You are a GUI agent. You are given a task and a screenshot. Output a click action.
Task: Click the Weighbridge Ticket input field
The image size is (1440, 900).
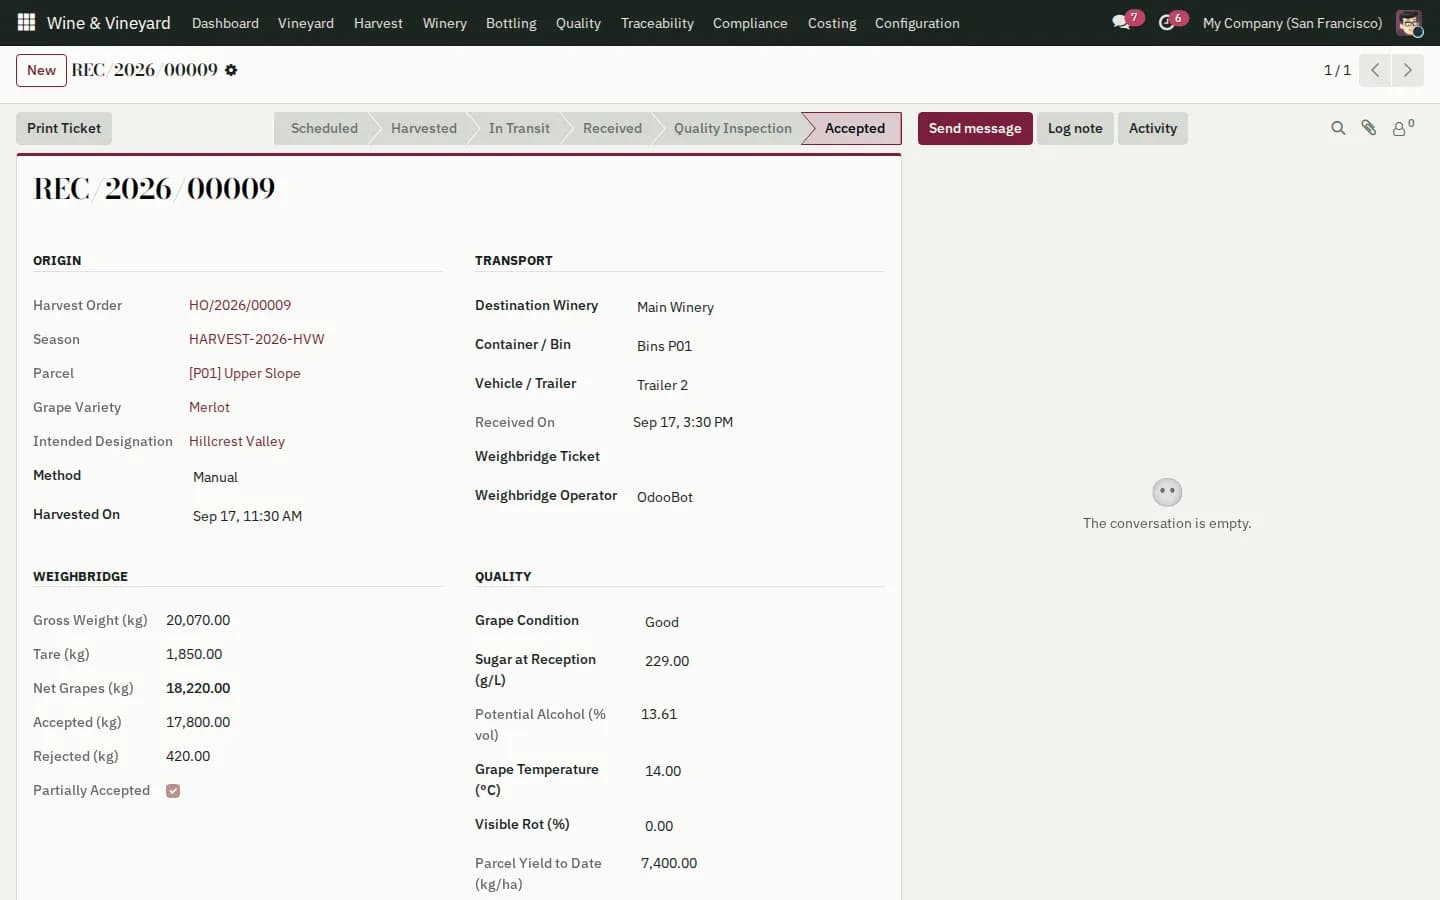(760, 458)
